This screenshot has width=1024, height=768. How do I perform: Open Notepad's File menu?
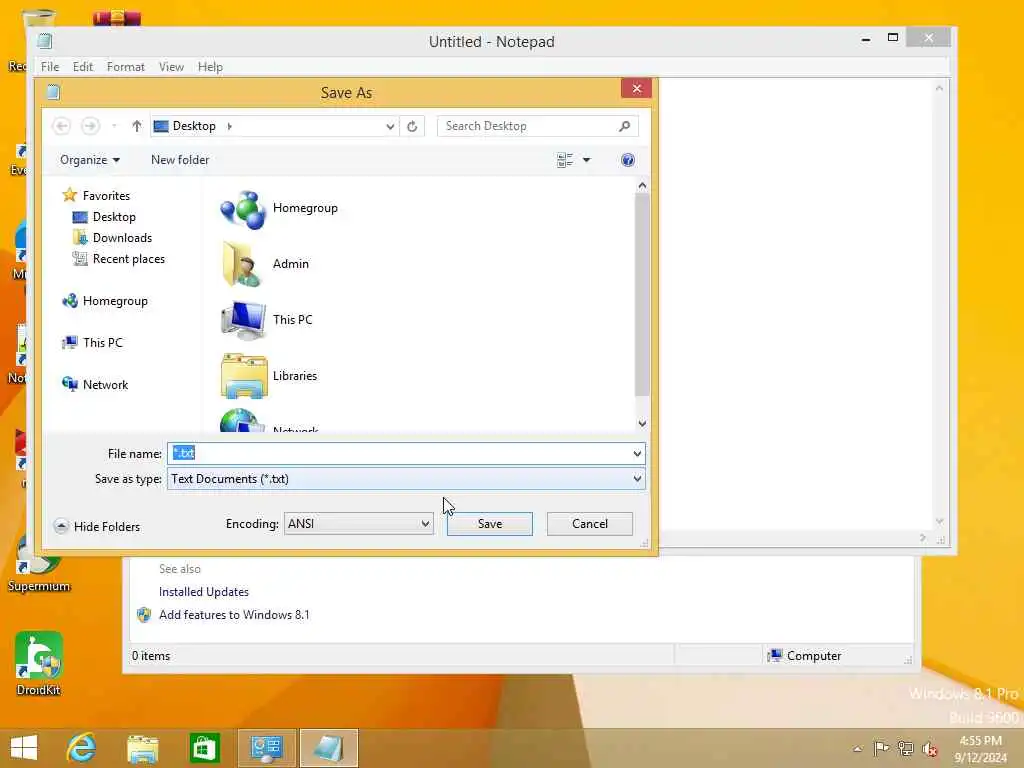click(50, 67)
